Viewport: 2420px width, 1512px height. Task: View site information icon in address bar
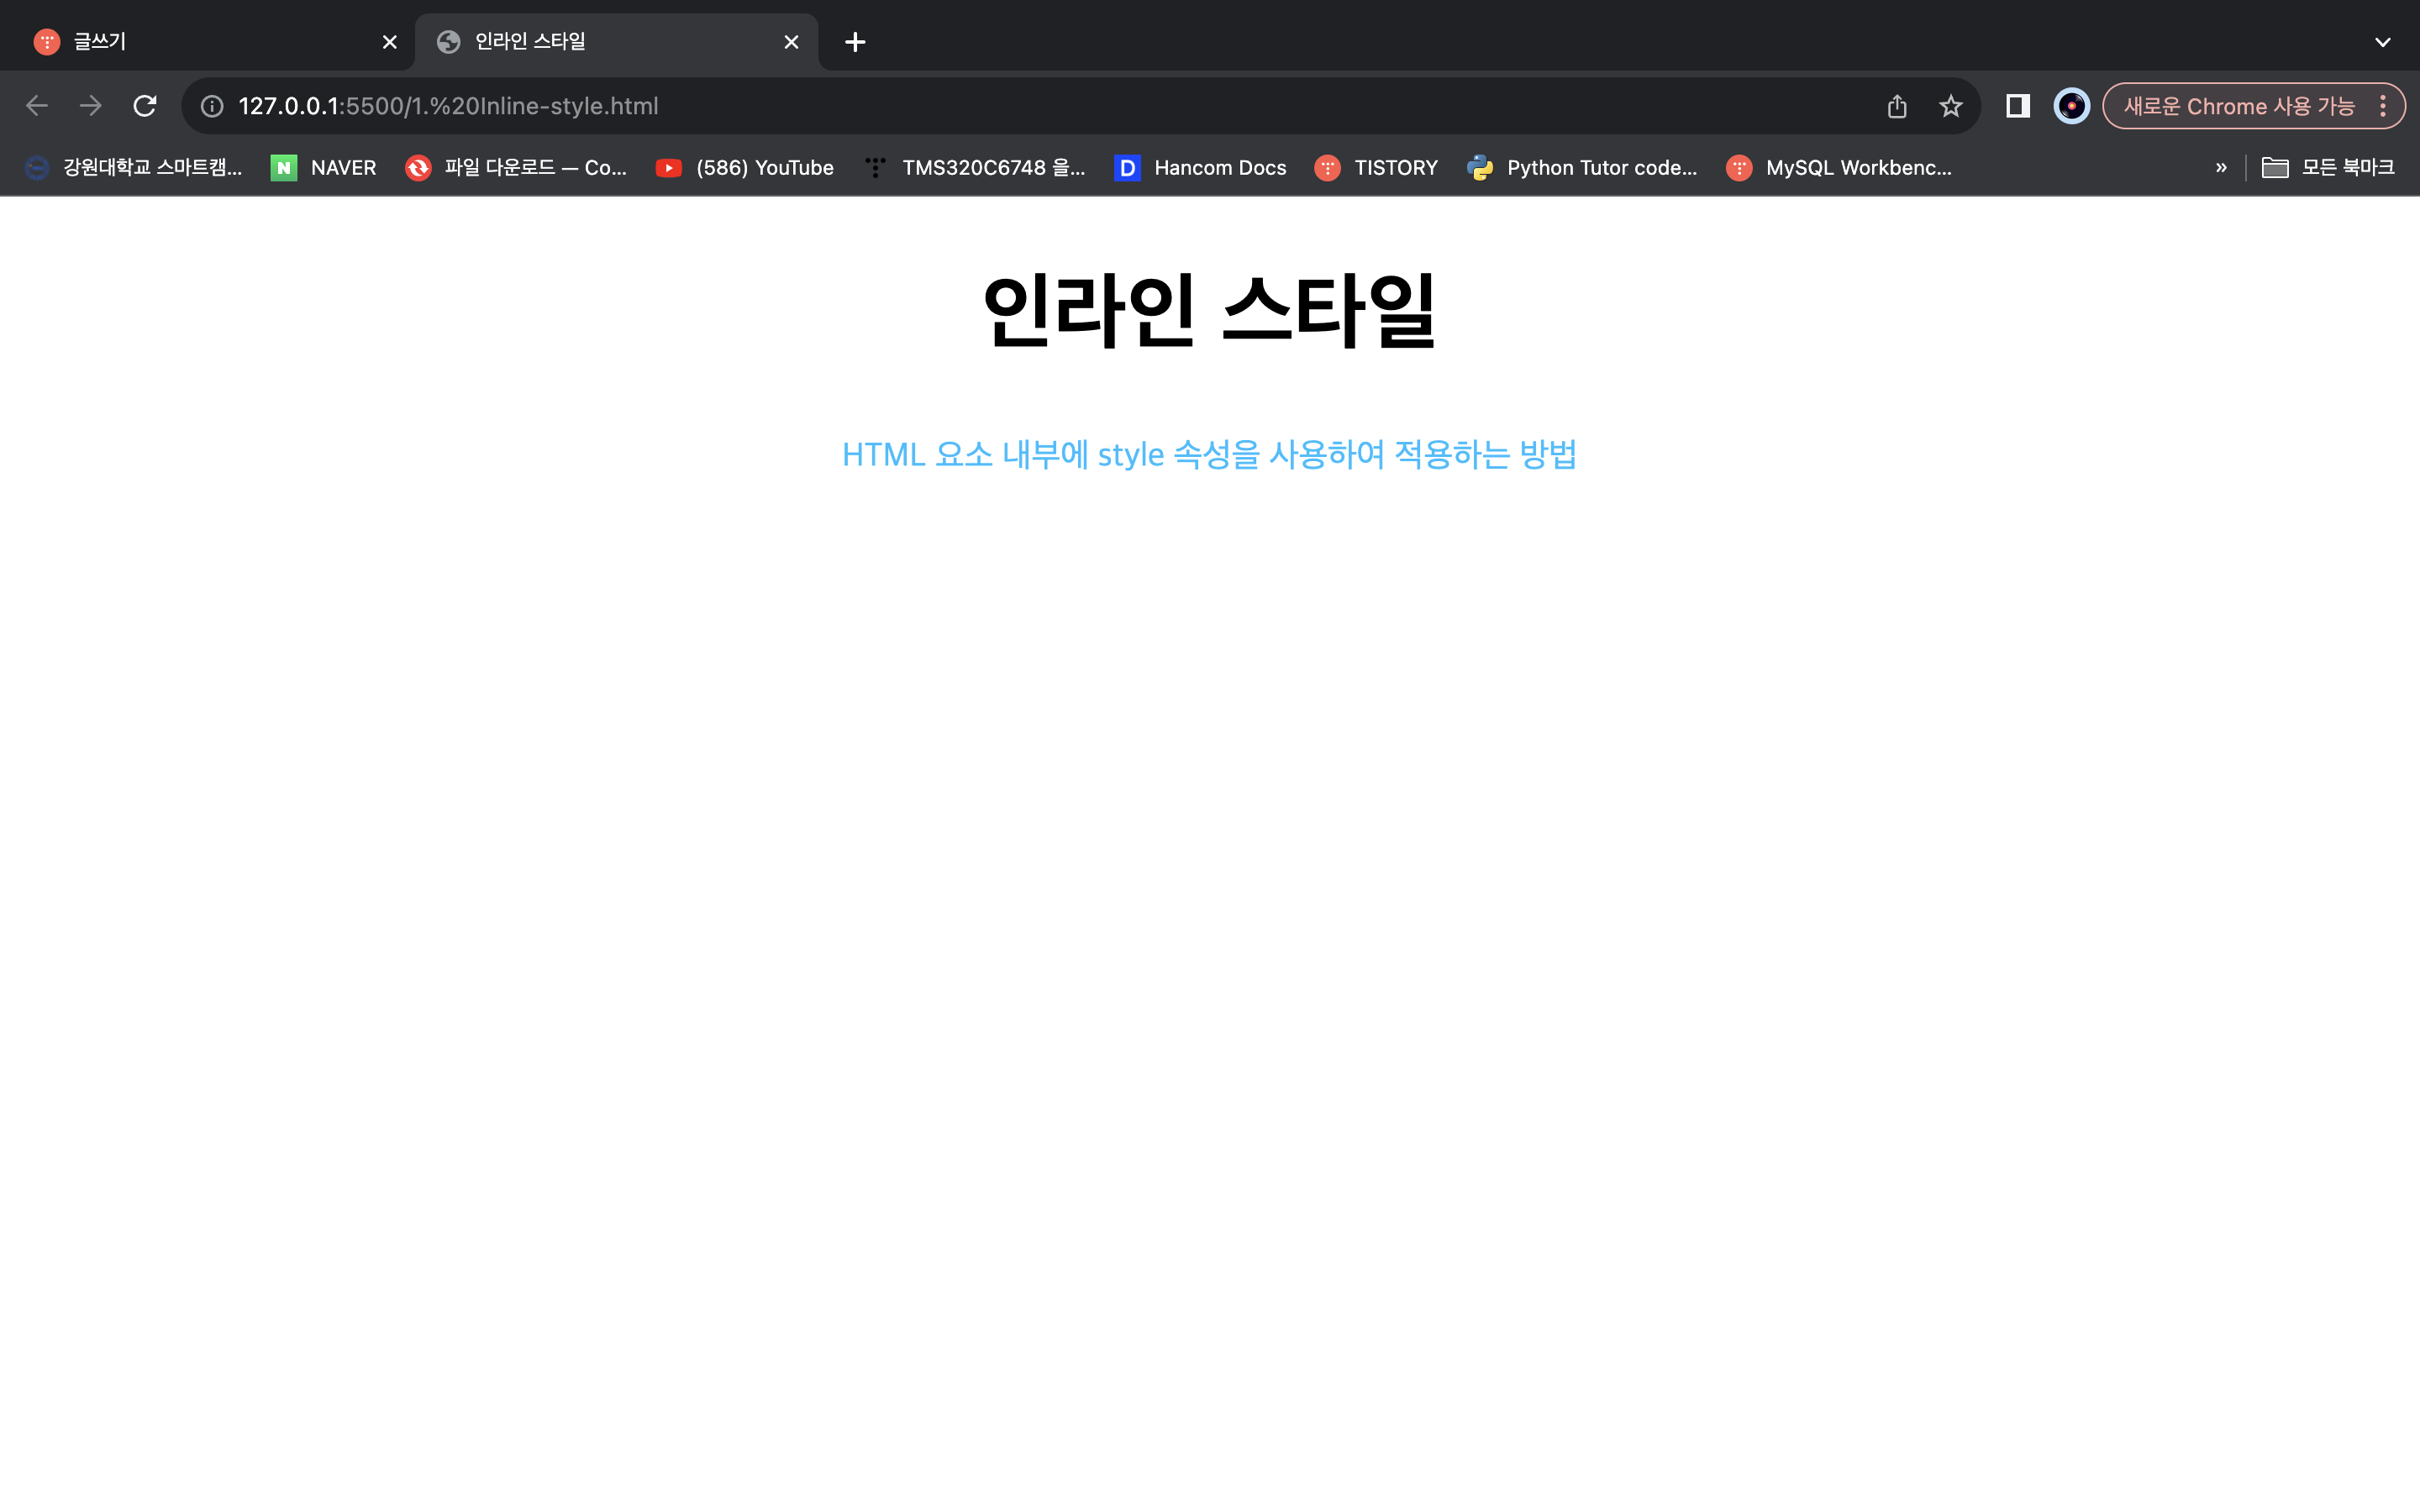pyautogui.click(x=212, y=106)
